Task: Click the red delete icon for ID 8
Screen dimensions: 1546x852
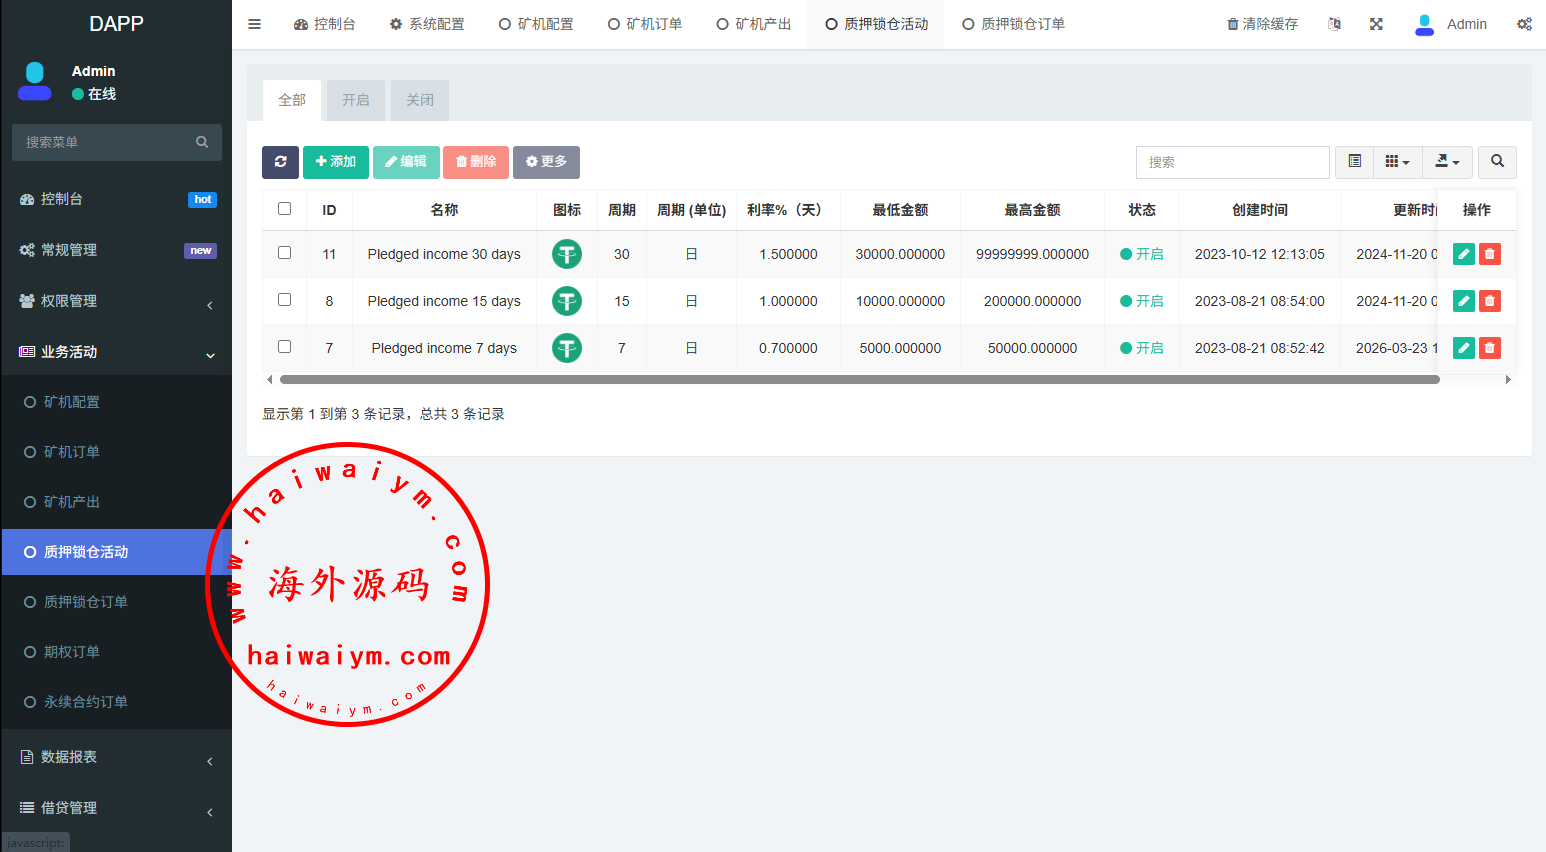Action: pos(1490,301)
